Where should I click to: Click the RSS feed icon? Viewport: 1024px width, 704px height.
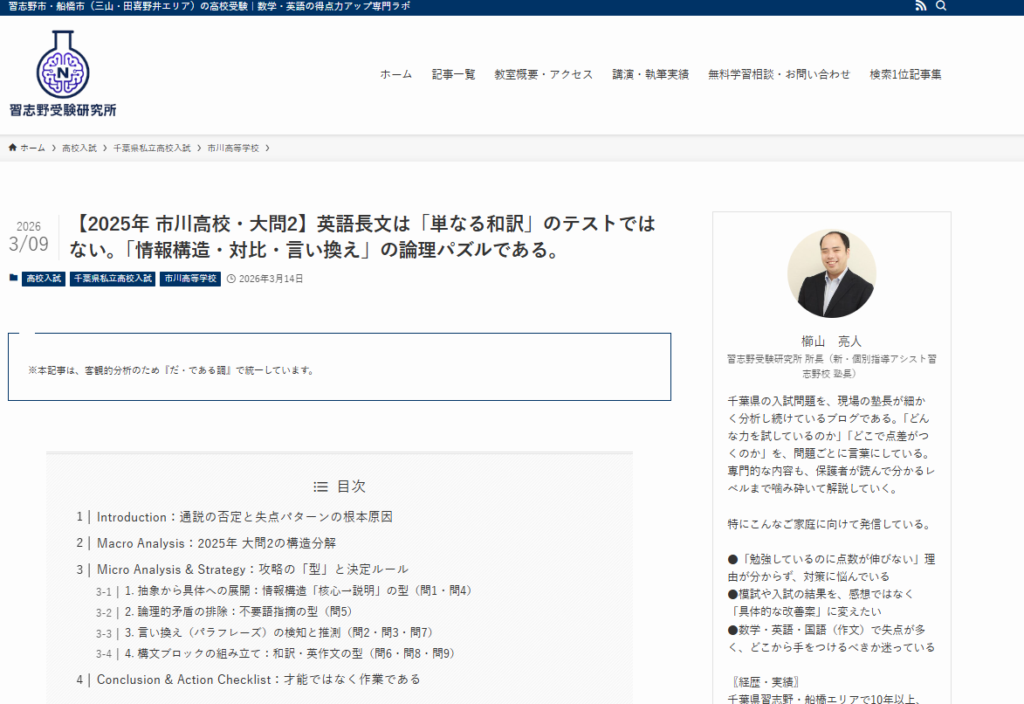tap(920, 7)
